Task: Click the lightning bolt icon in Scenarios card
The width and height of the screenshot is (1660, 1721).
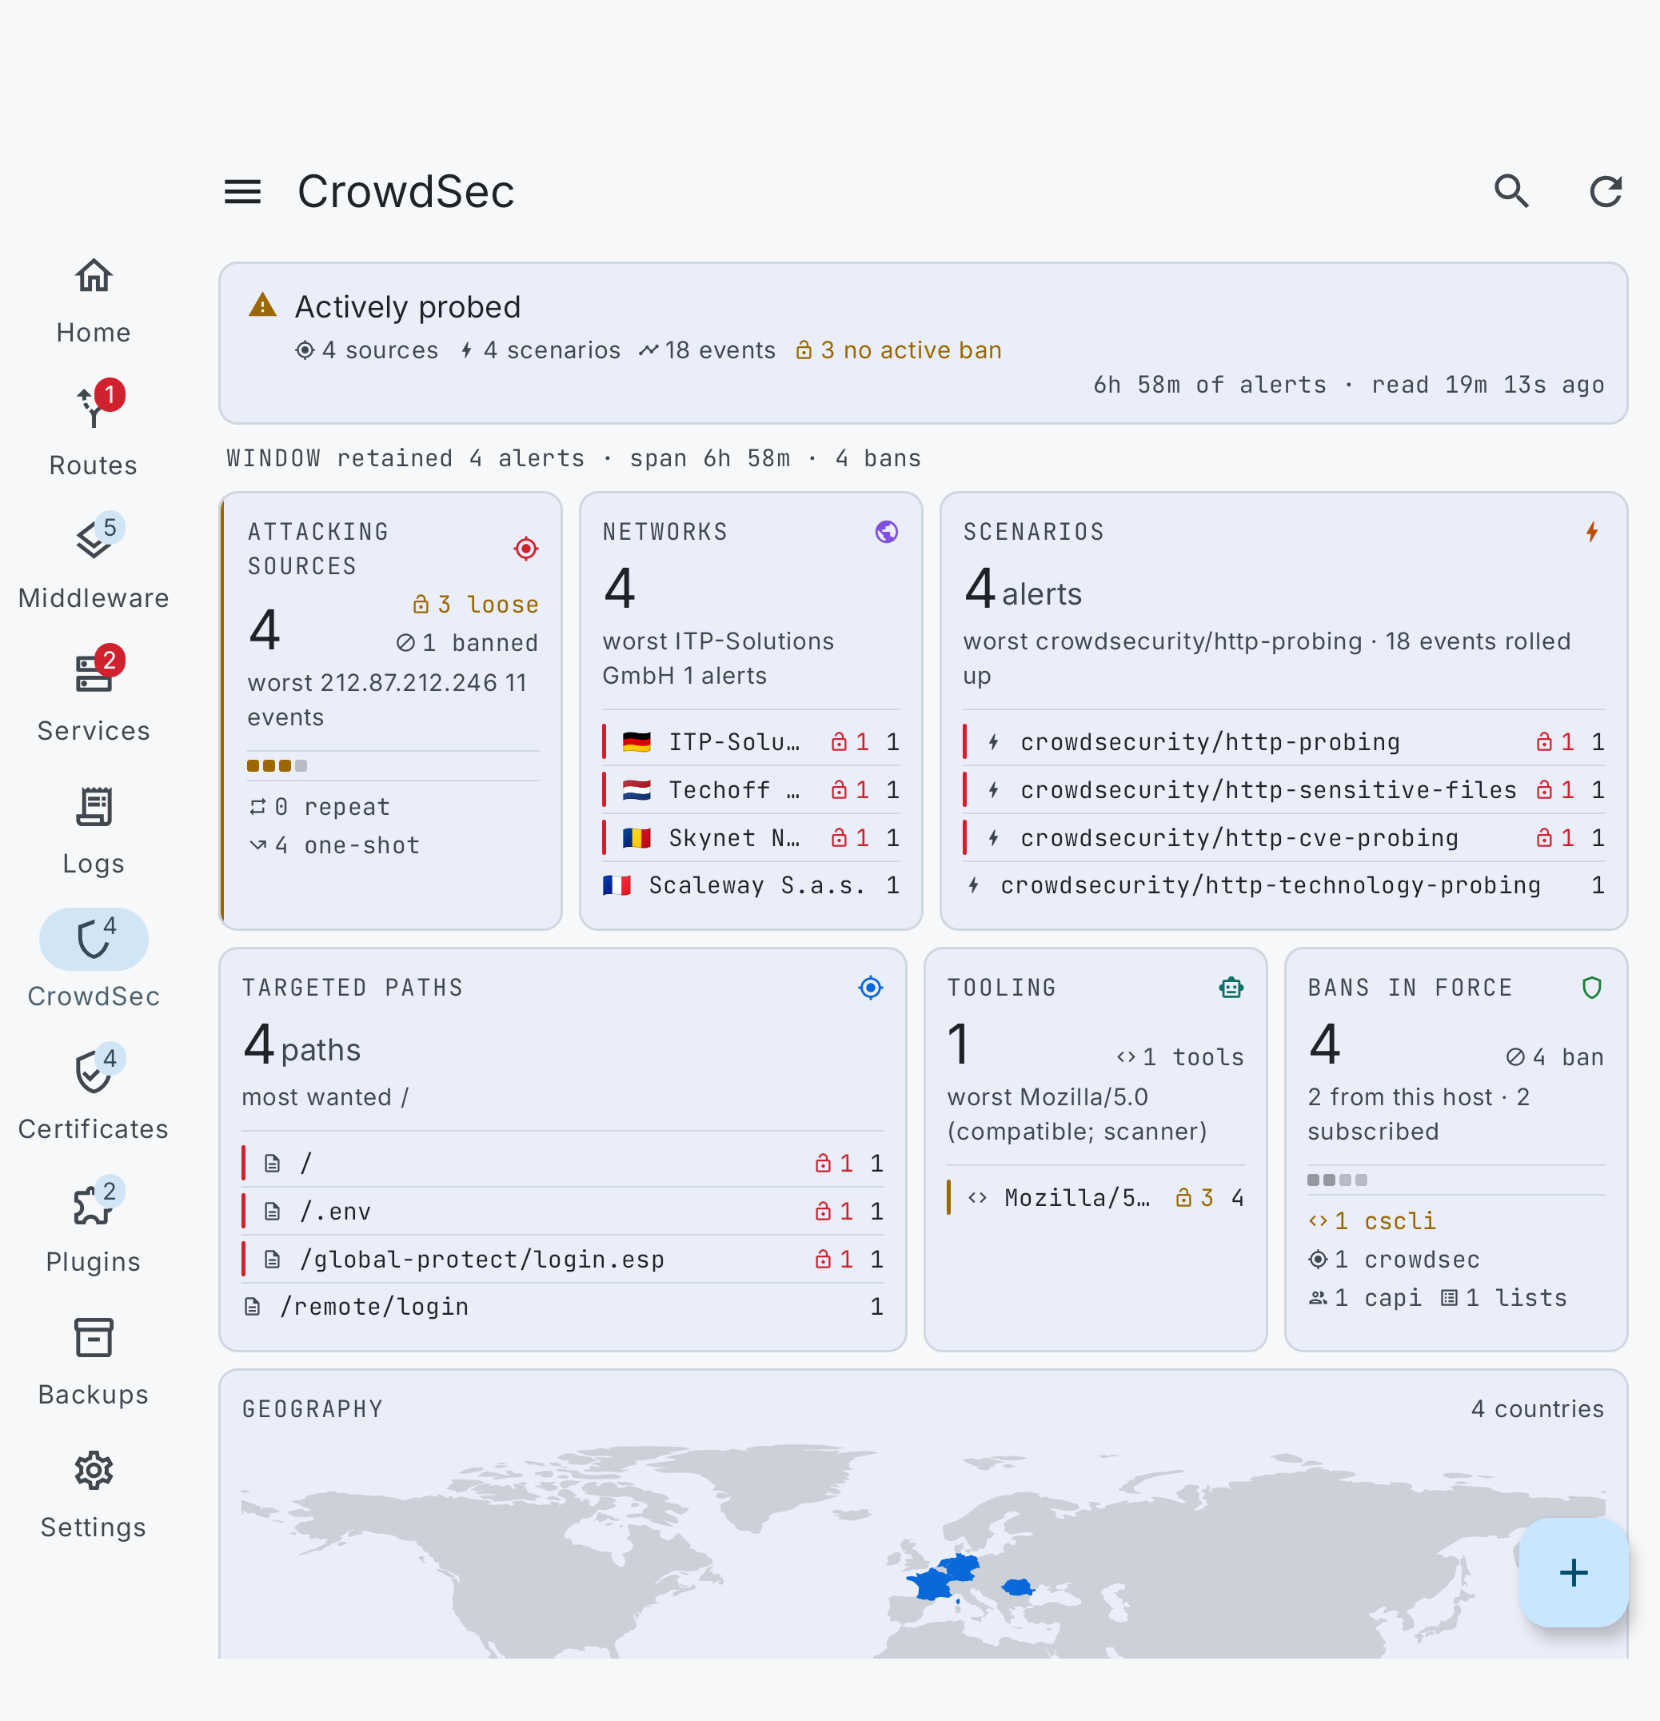Action: [1592, 532]
